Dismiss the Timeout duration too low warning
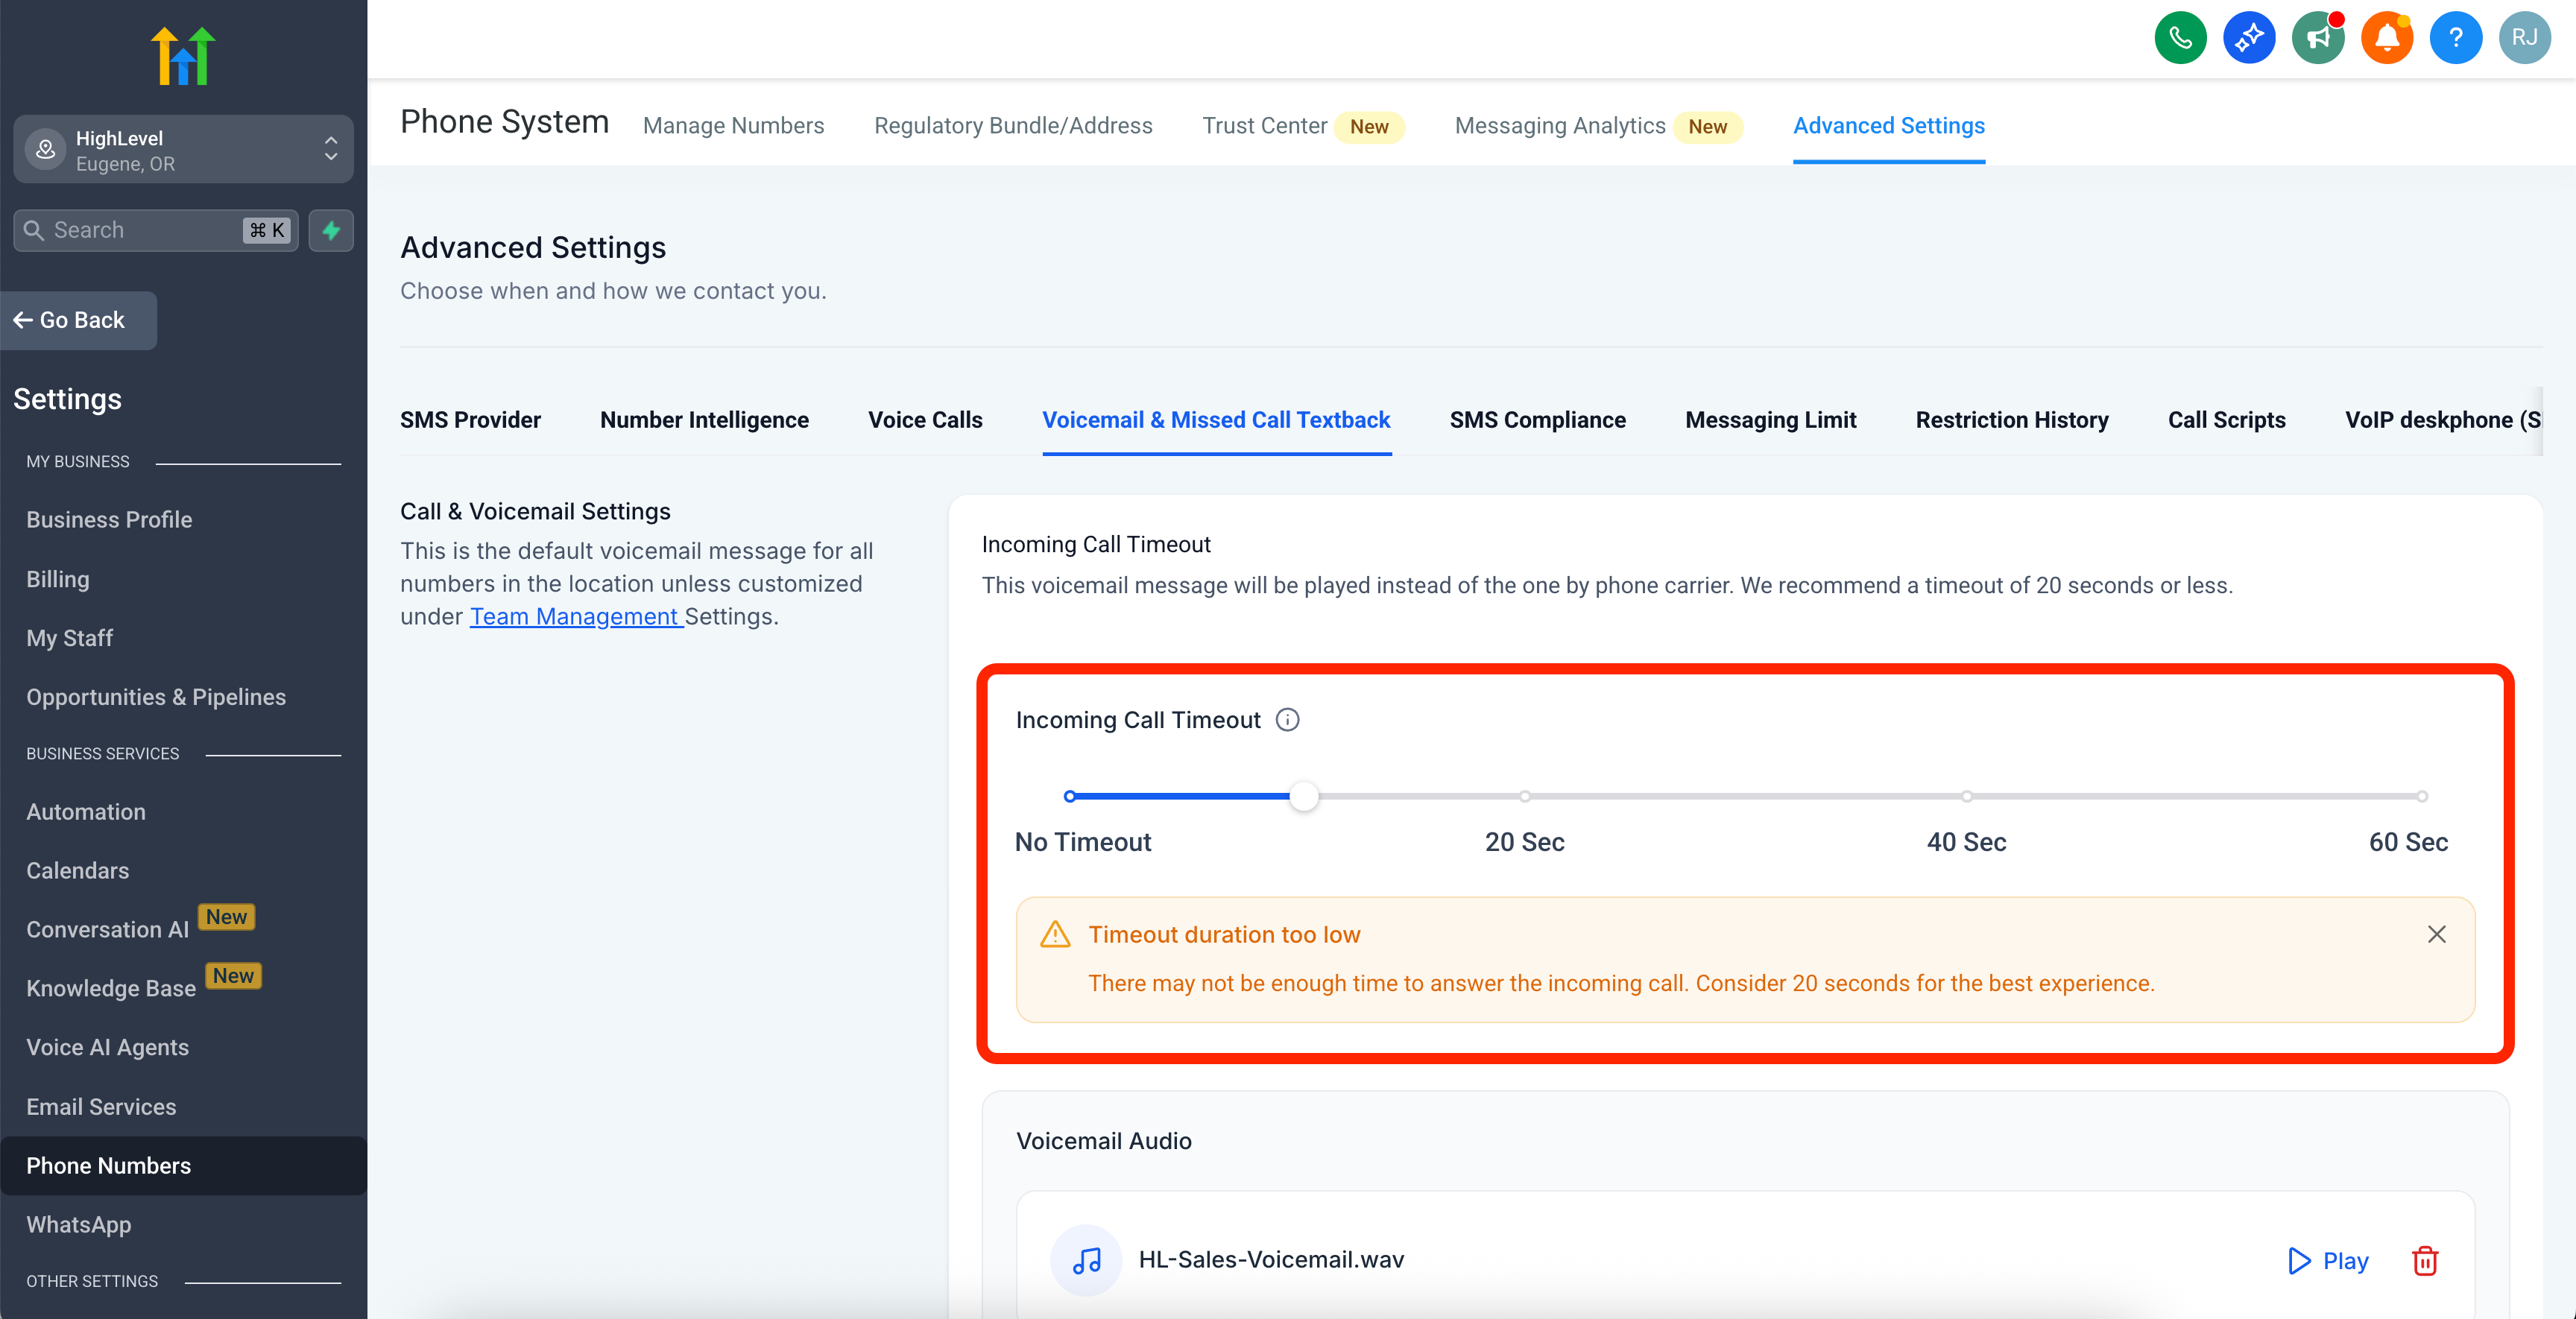Image resolution: width=2576 pixels, height=1319 pixels. pyautogui.click(x=2437, y=934)
